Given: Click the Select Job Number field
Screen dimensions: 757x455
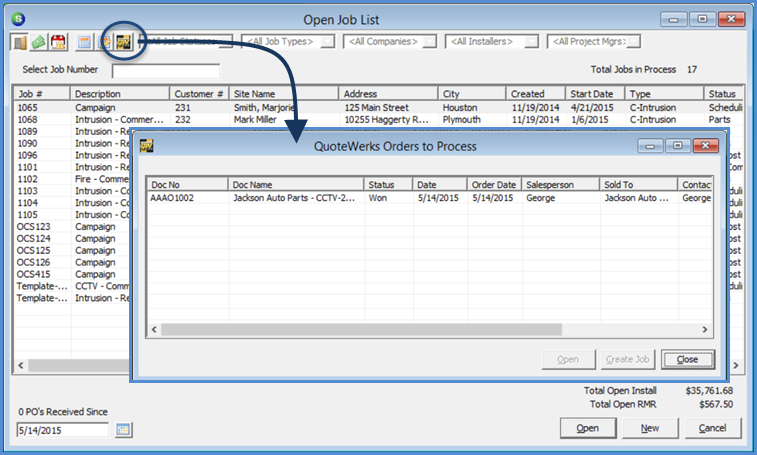Looking at the screenshot, I should 166,71.
